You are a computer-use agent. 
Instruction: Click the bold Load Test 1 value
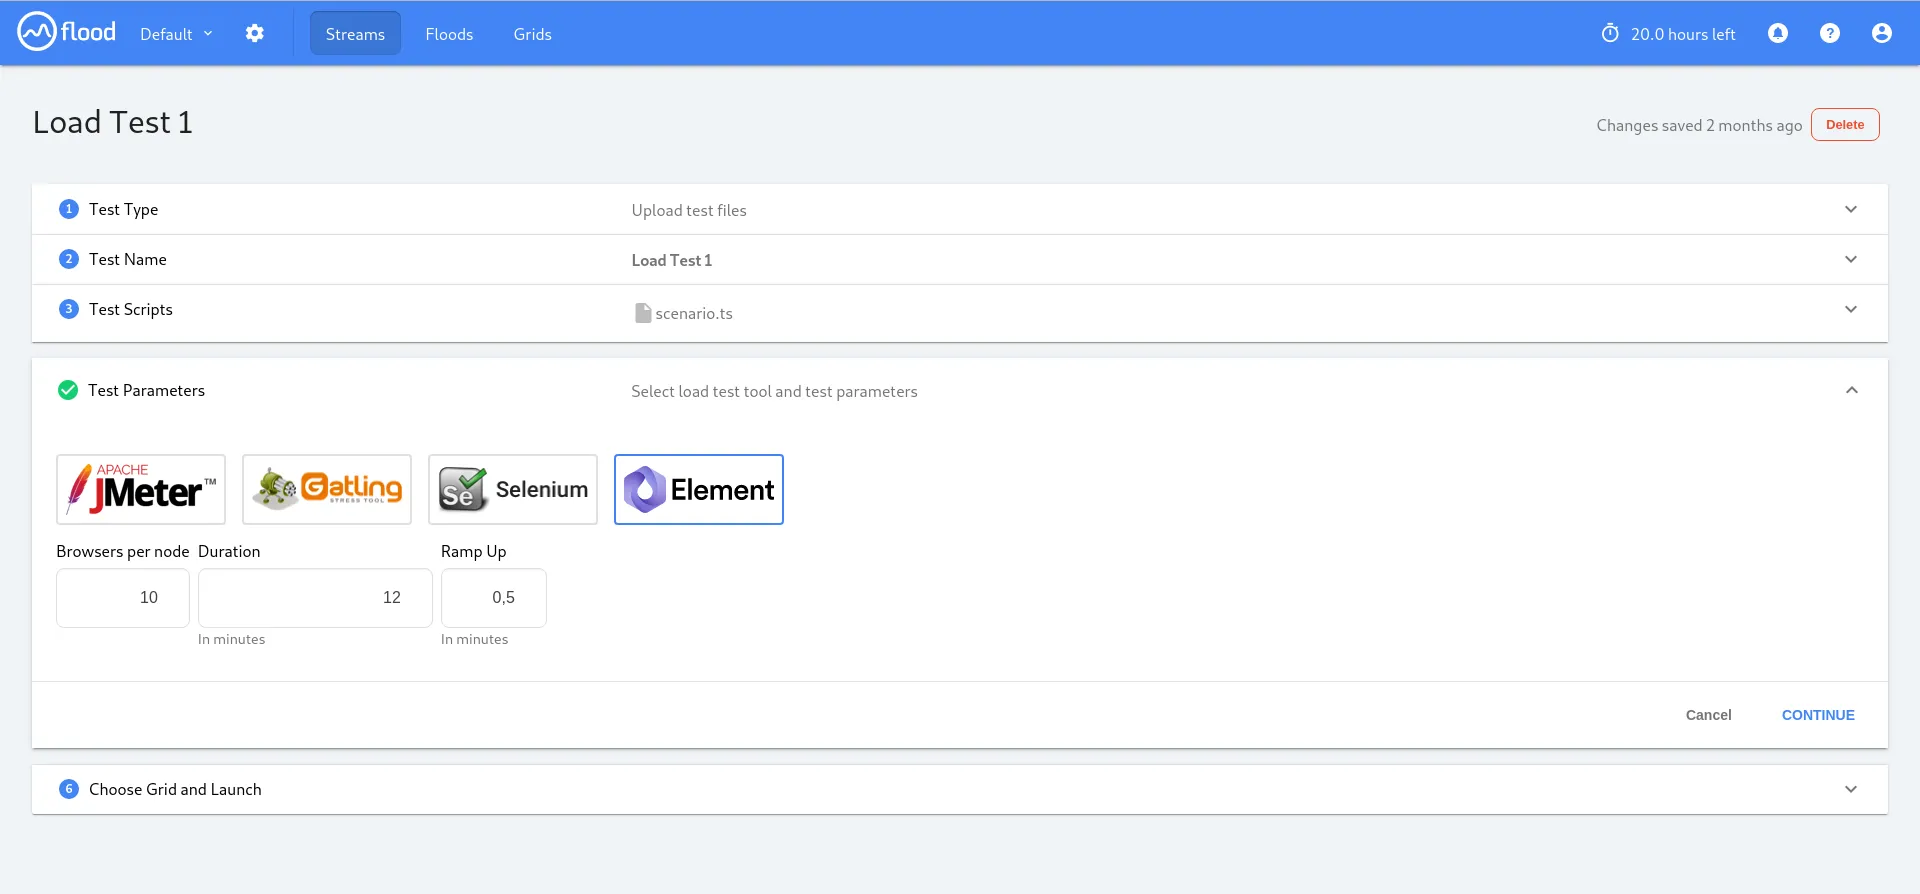(672, 260)
